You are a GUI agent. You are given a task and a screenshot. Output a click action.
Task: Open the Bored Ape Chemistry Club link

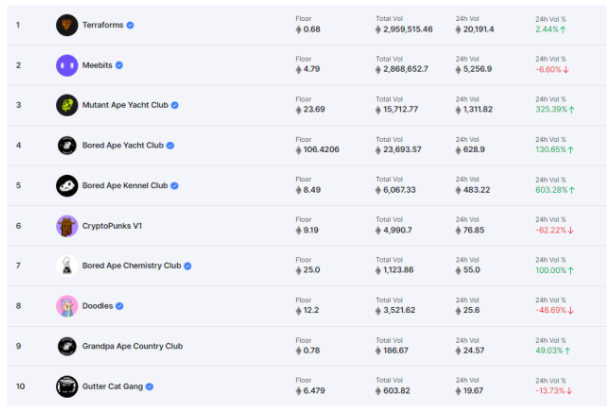131,266
